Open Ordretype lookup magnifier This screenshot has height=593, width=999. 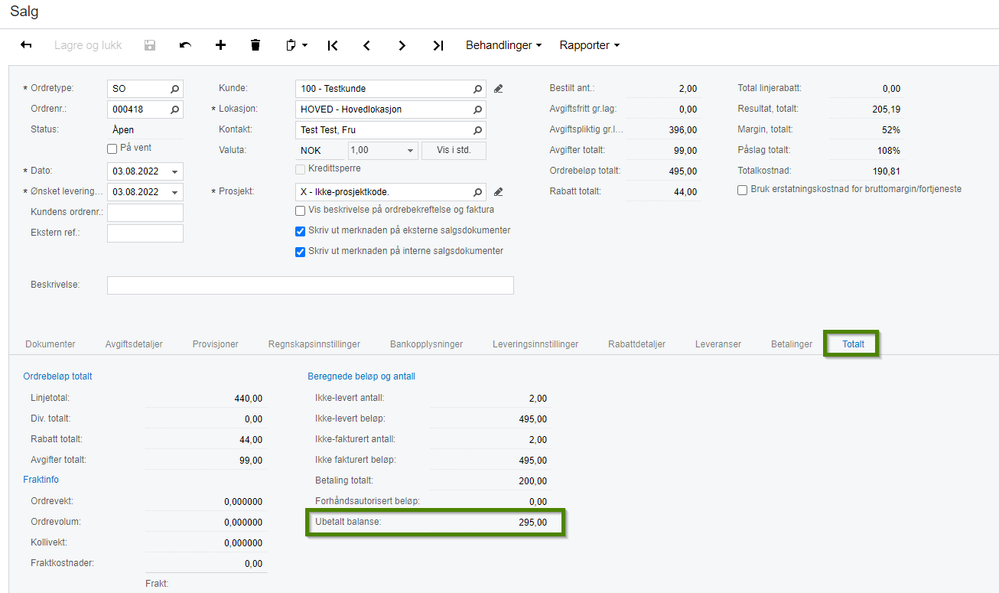point(175,89)
